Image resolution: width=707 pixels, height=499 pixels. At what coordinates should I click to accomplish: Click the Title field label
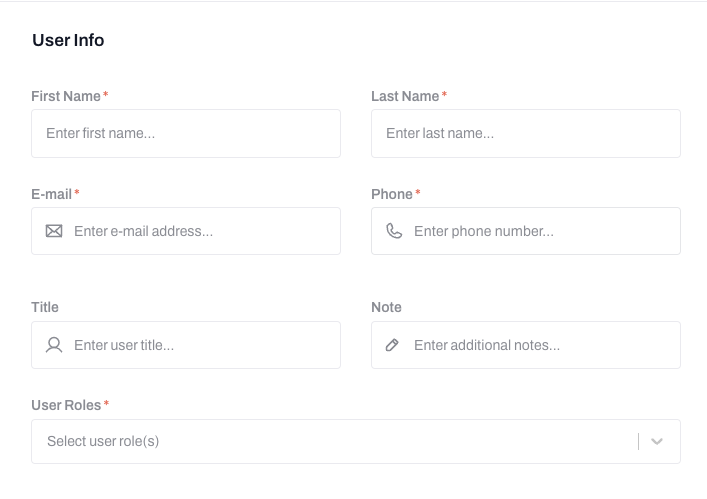pos(45,307)
